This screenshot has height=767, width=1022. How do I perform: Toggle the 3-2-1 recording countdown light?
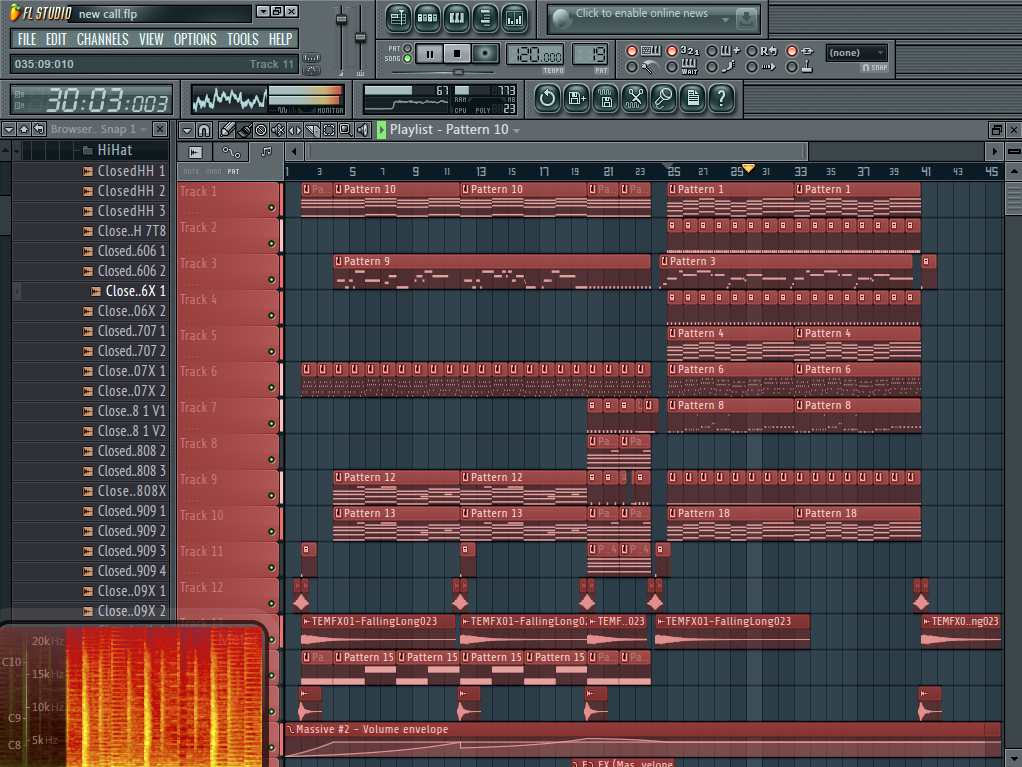tap(672, 51)
